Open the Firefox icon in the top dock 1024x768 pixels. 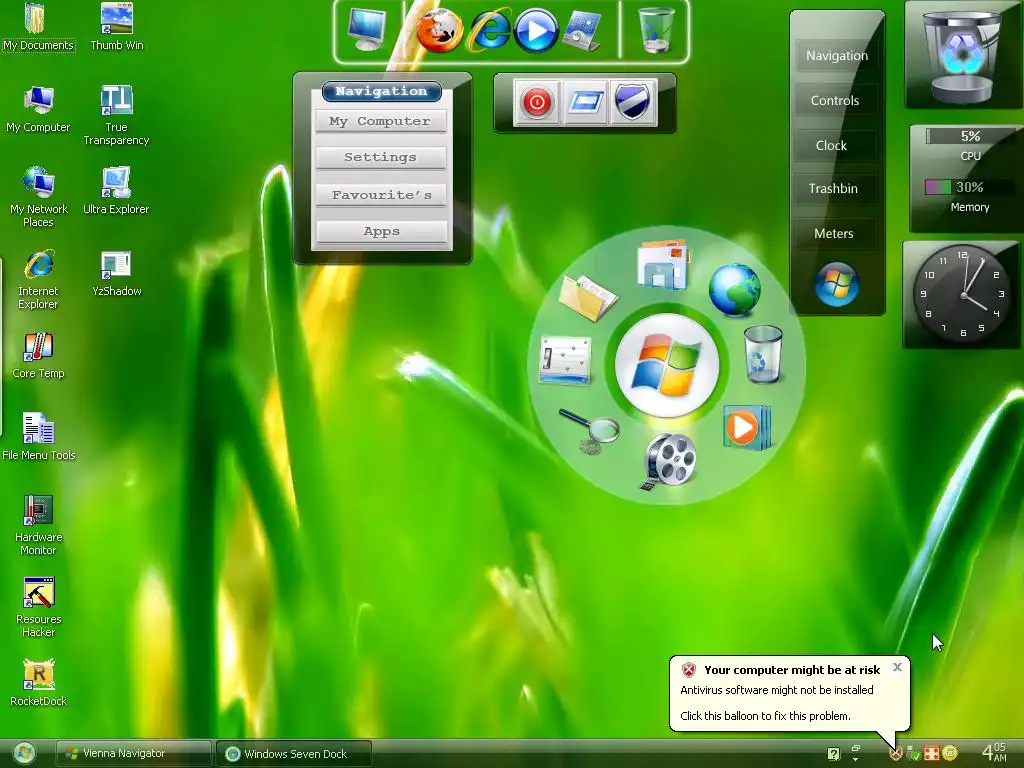tap(440, 30)
